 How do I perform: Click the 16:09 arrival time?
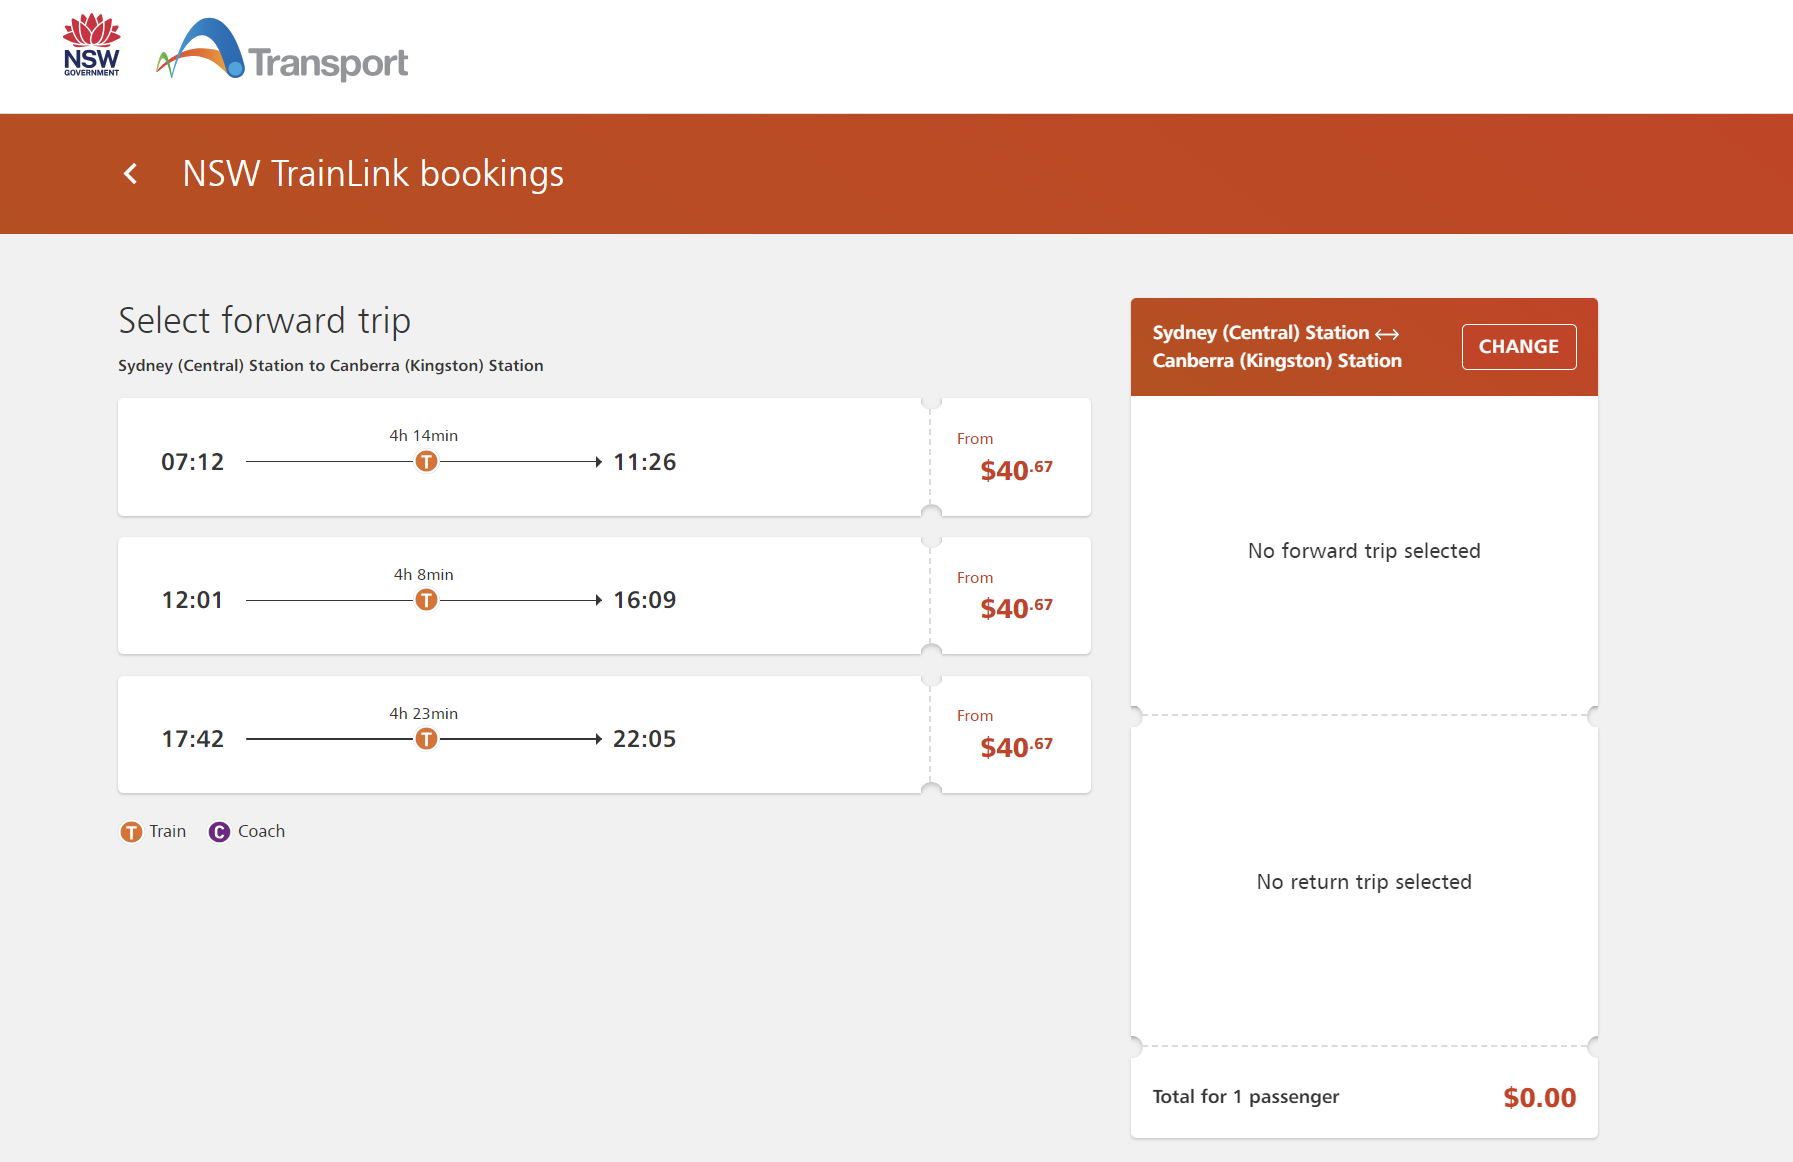point(645,600)
